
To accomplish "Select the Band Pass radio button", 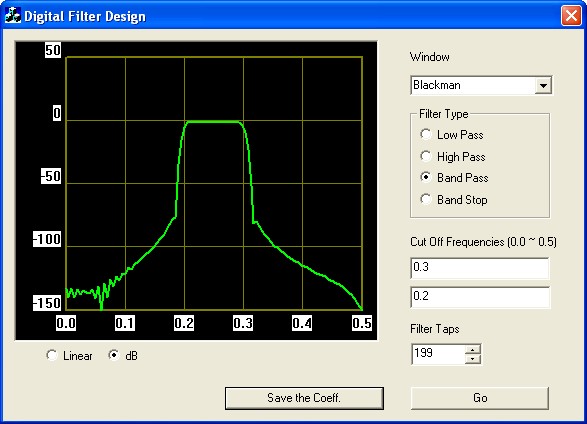I will [x=426, y=177].
